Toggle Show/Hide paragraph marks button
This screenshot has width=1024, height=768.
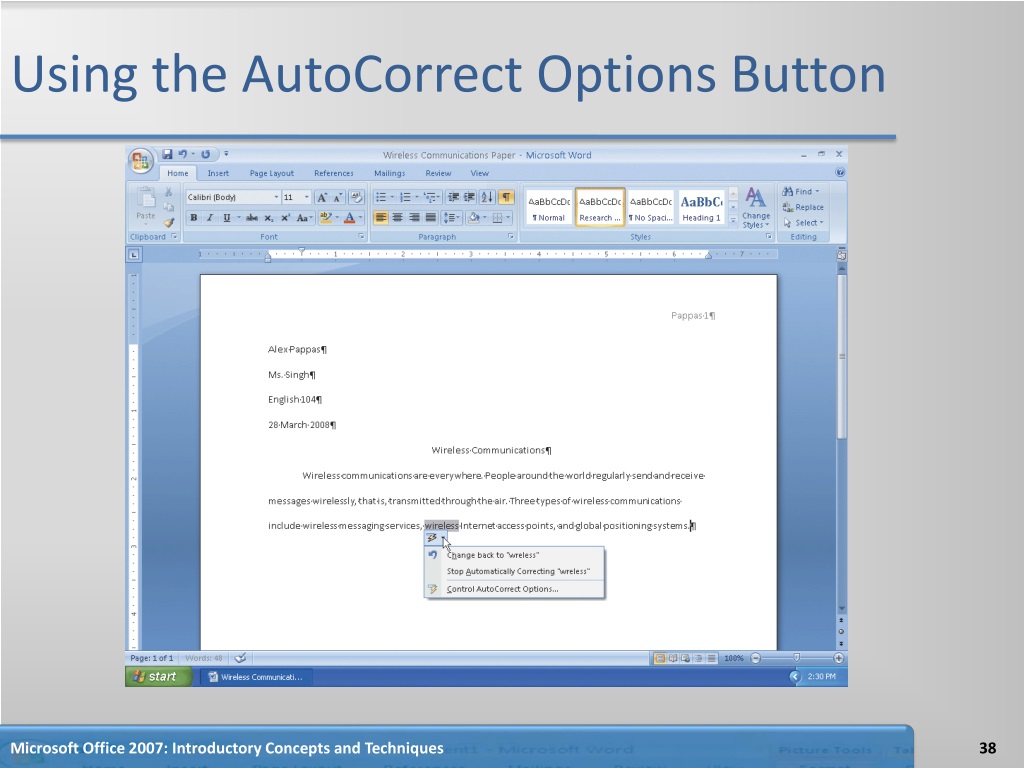506,197
